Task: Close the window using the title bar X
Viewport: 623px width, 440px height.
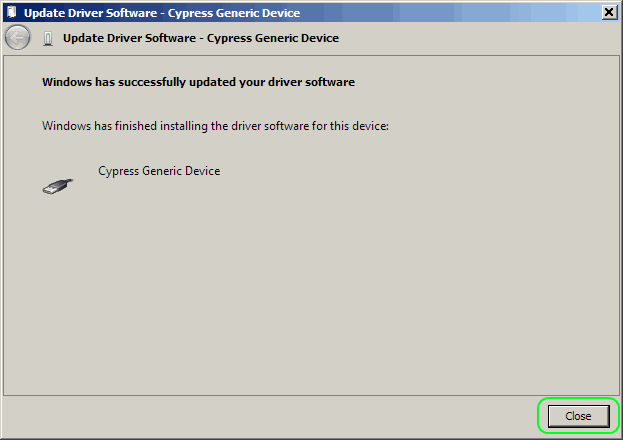Action: [609, 12]
